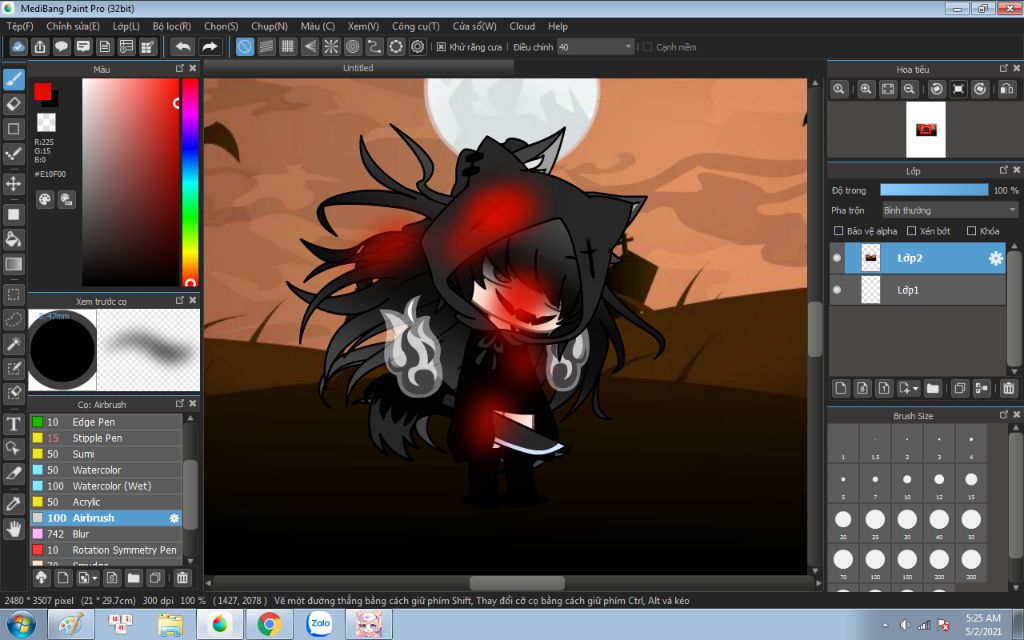Select the Brush tool in left toolbar
Screen dimensions: 1024x640
click(x=14, y=80)
